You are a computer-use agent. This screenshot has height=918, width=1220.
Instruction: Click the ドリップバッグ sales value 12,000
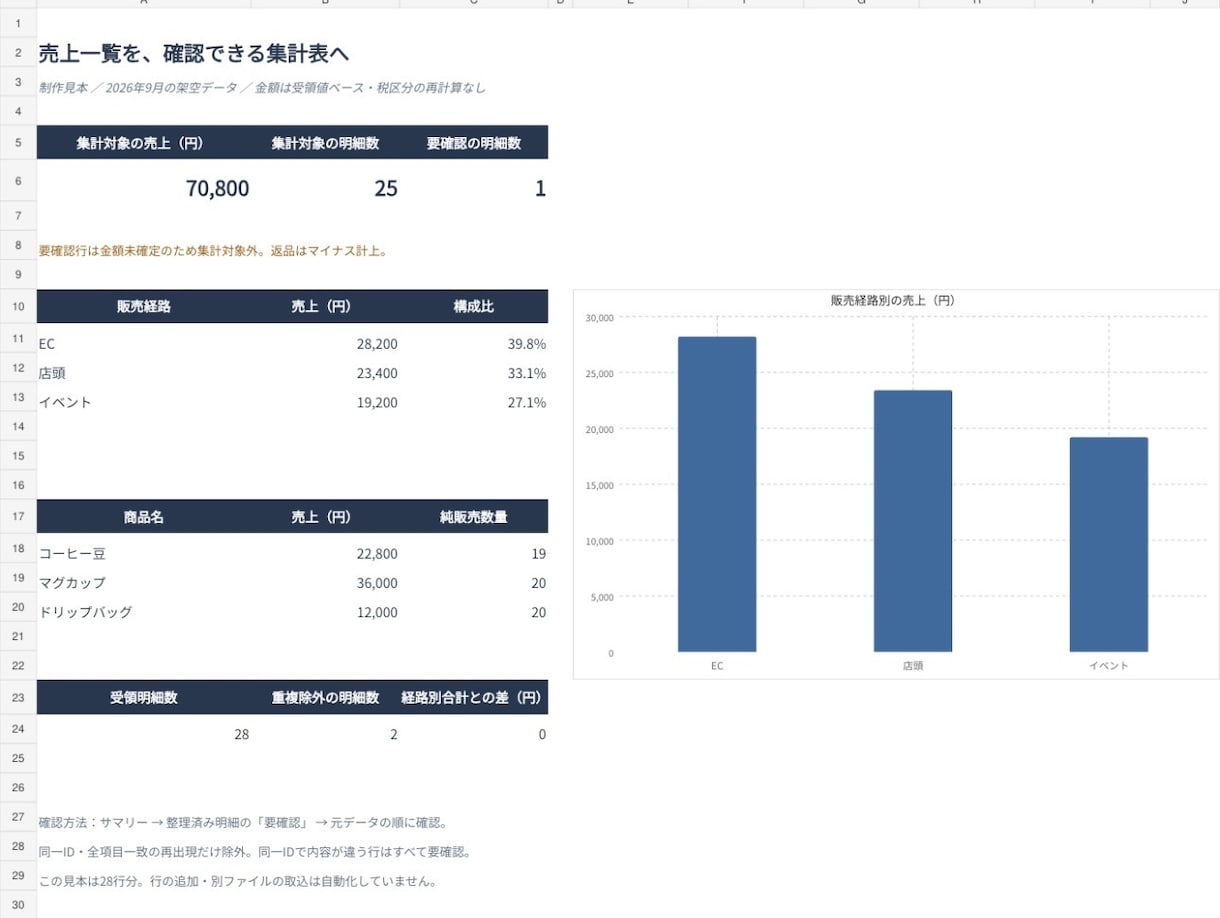(x=376, y=612)
